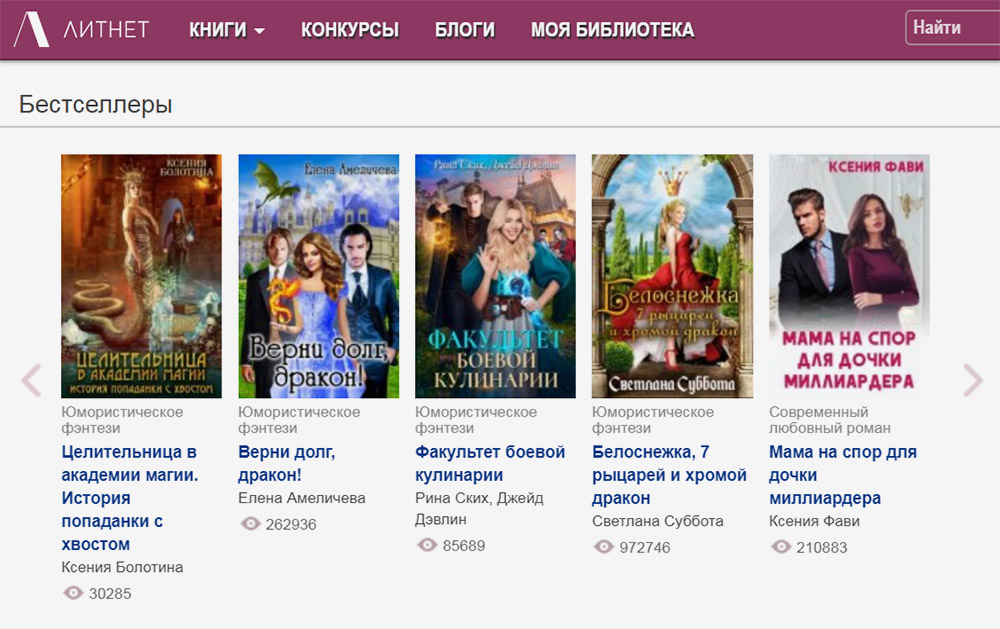The image size is (1000, 629).
Task: Open author Светлана Суббота
Action: [x=658, y=521]
